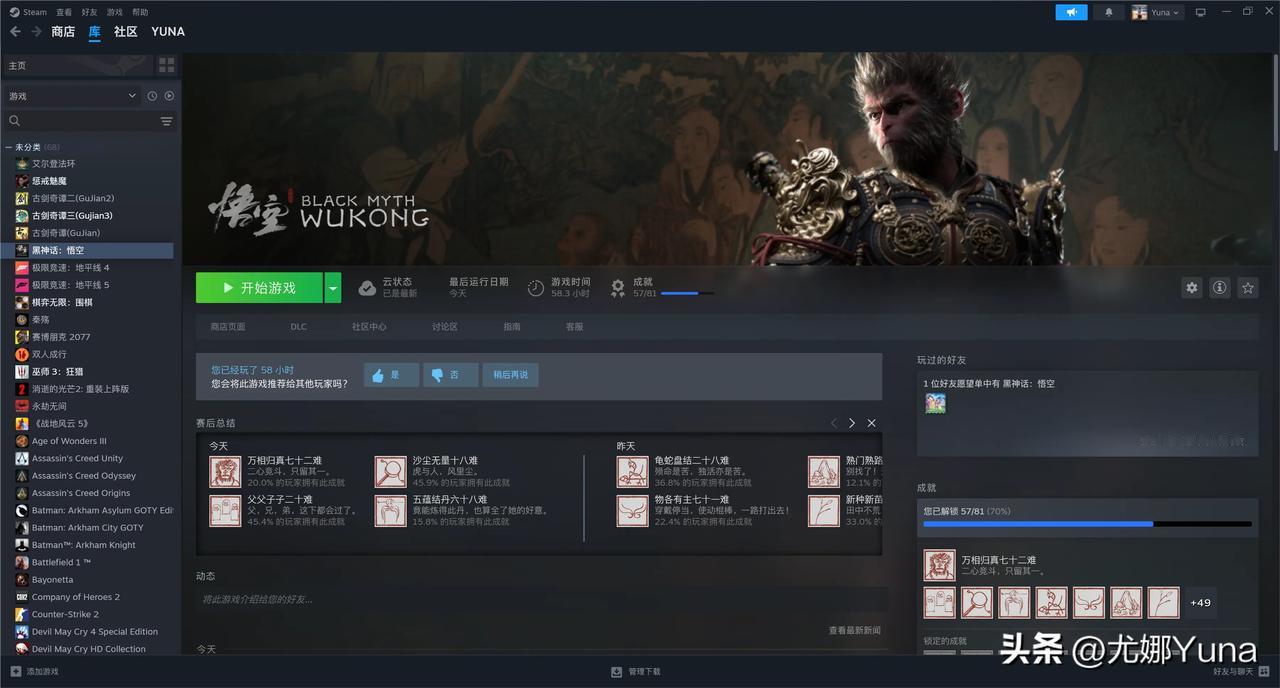Open game settings gear icon
The image size is (1280, 688).
pyautogui.click(x=1191, y=288)
